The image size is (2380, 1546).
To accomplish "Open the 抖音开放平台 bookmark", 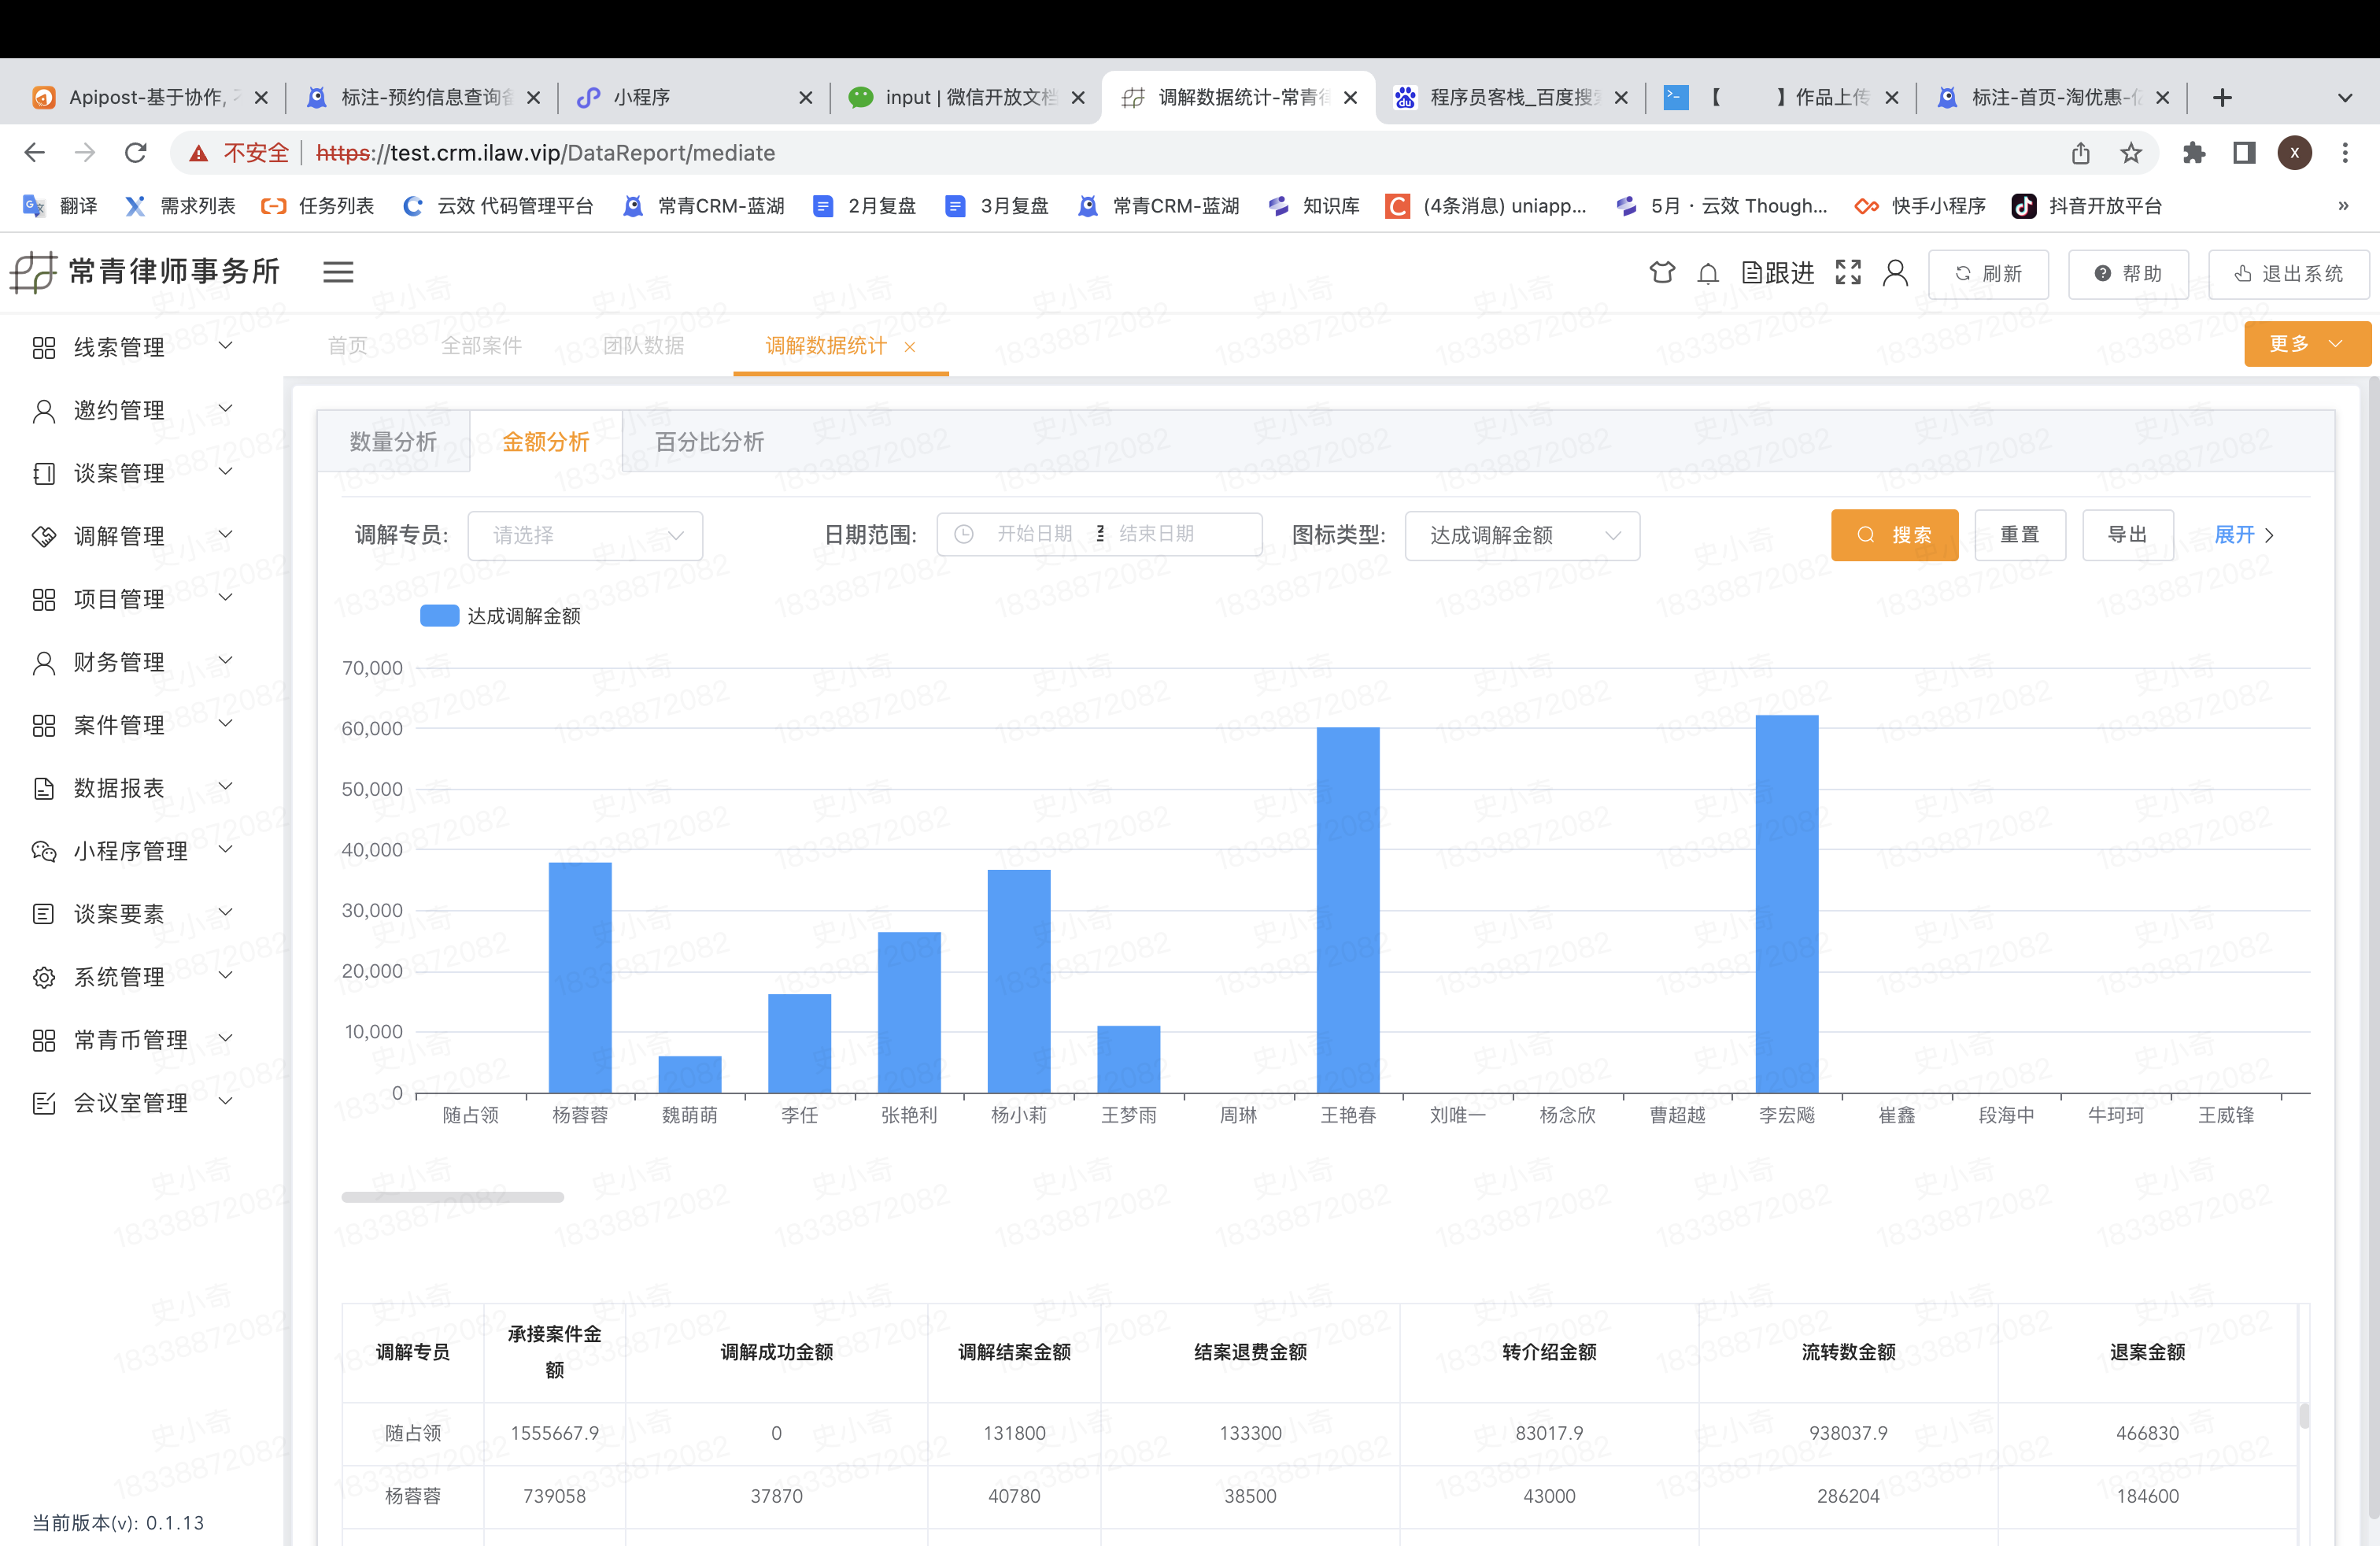I will tap(2087, 206).
